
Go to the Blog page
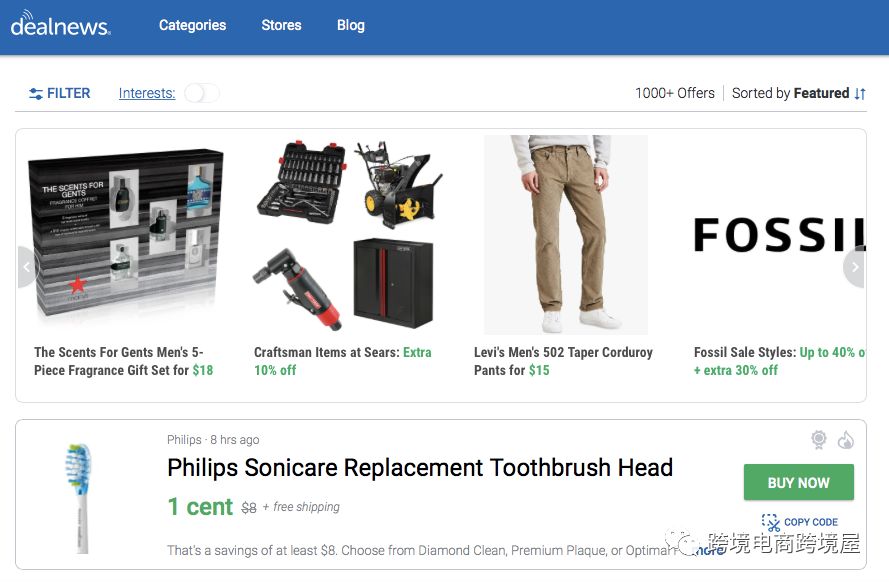(x=350, y=26)
